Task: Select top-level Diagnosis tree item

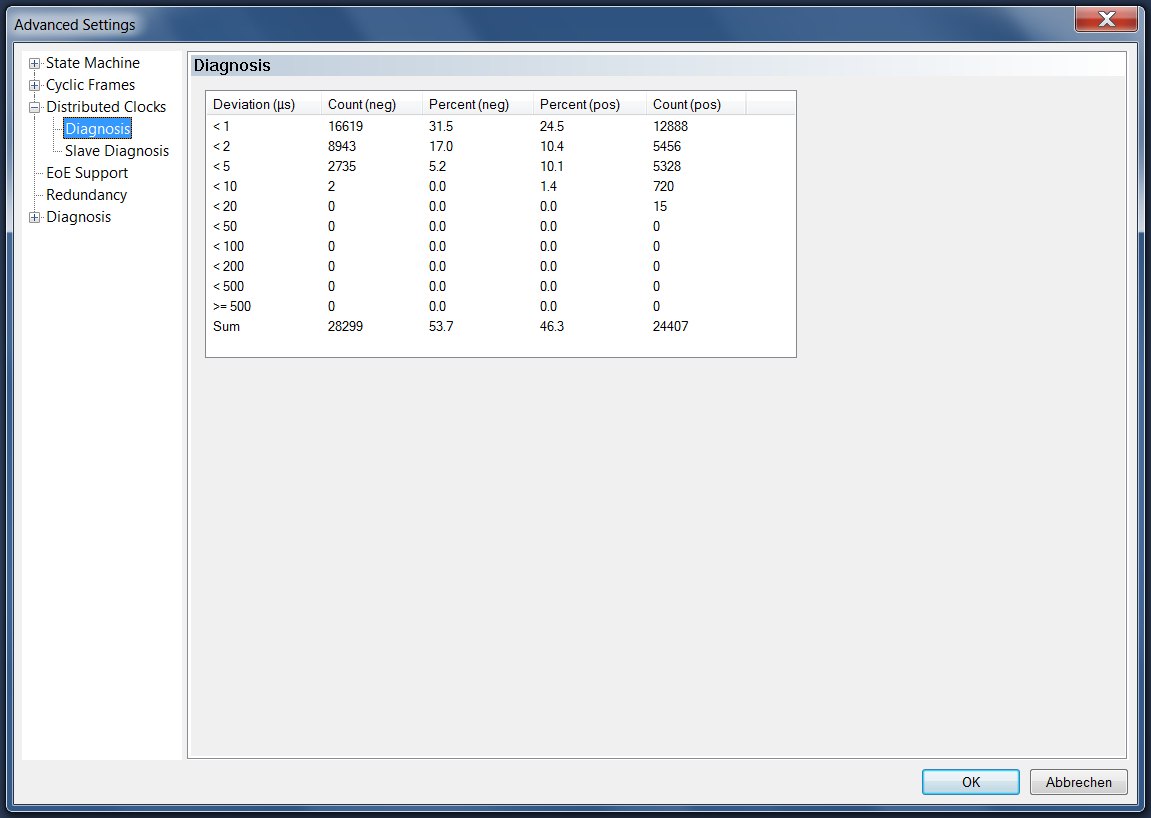Action: [x=79, y=217]
